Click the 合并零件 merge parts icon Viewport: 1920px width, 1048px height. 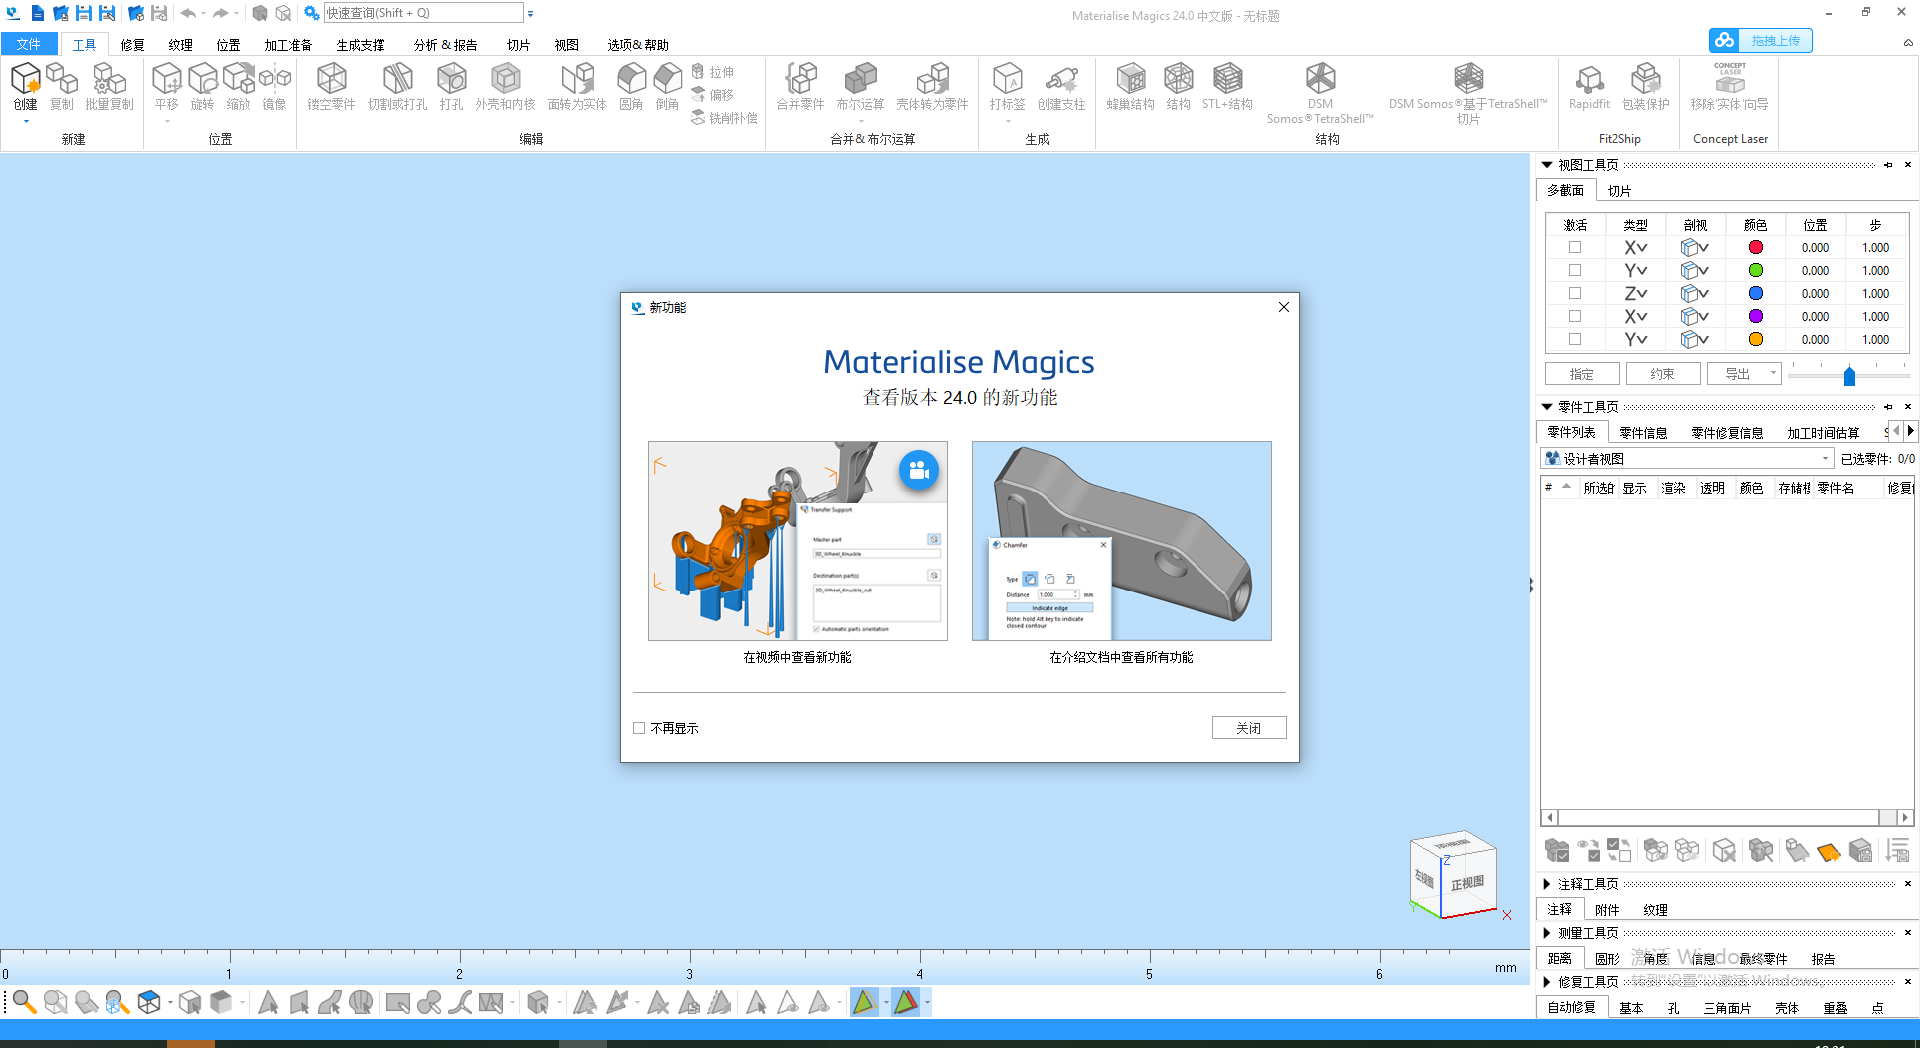(x=800, y=78)
